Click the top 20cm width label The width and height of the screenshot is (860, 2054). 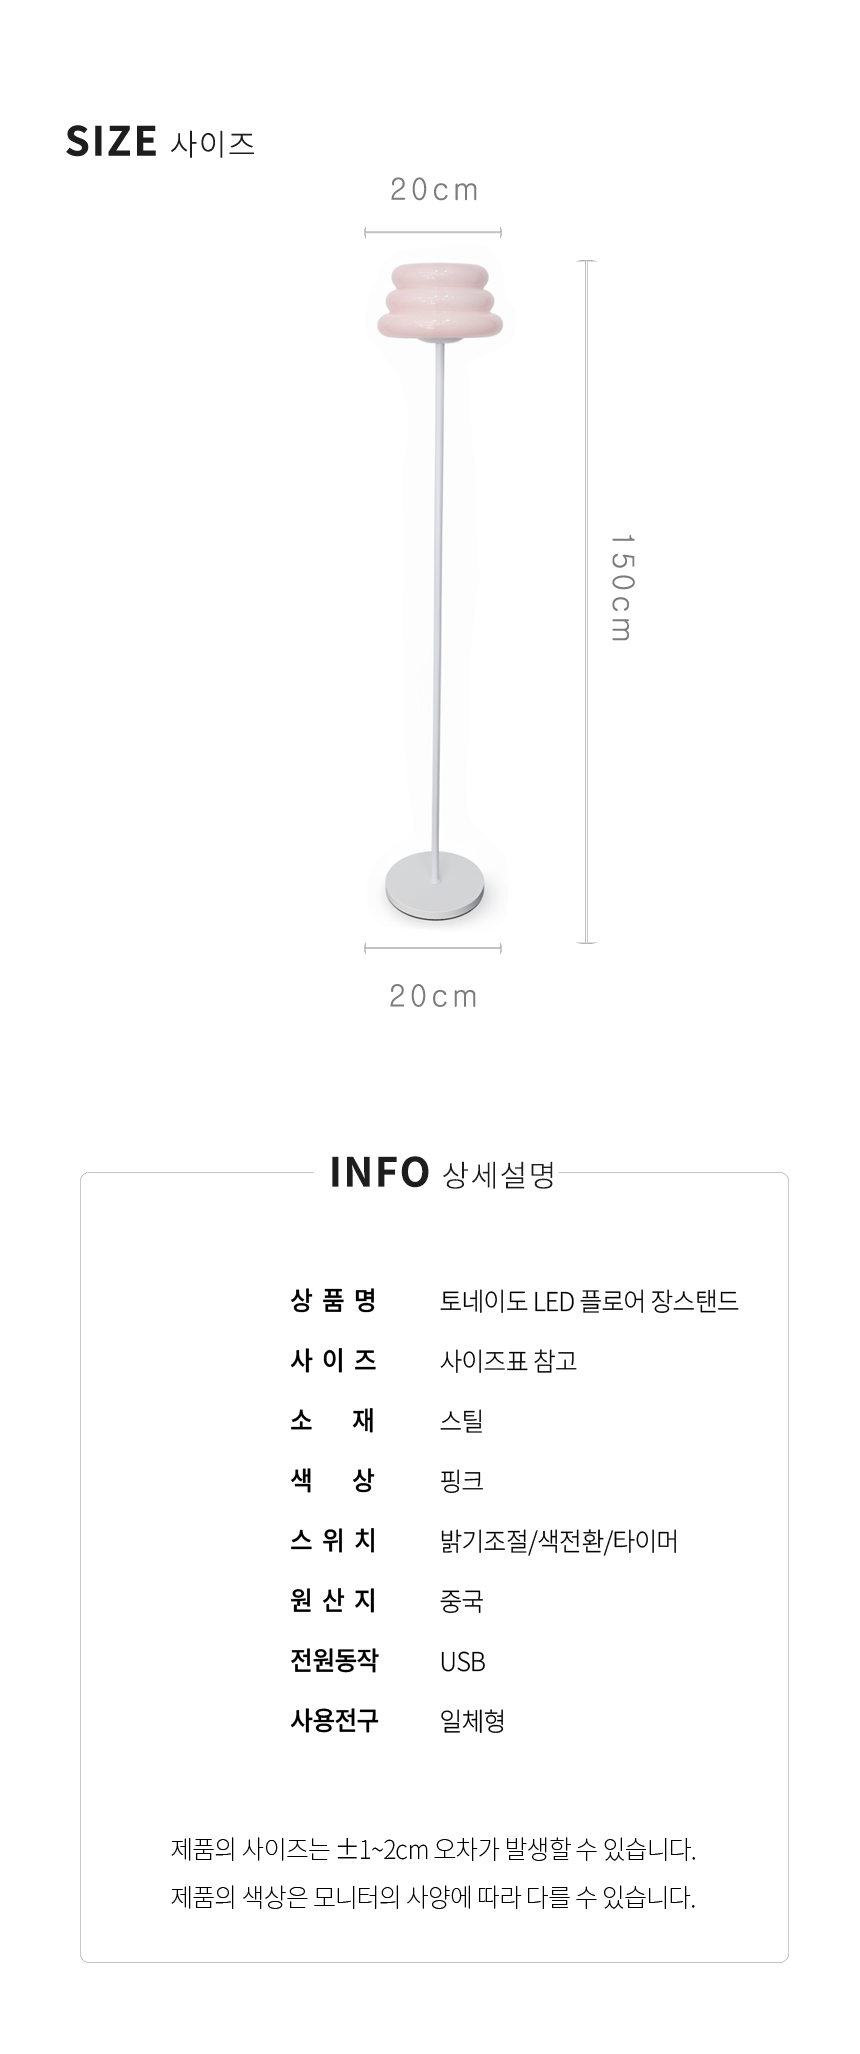[x=434, y=189]
